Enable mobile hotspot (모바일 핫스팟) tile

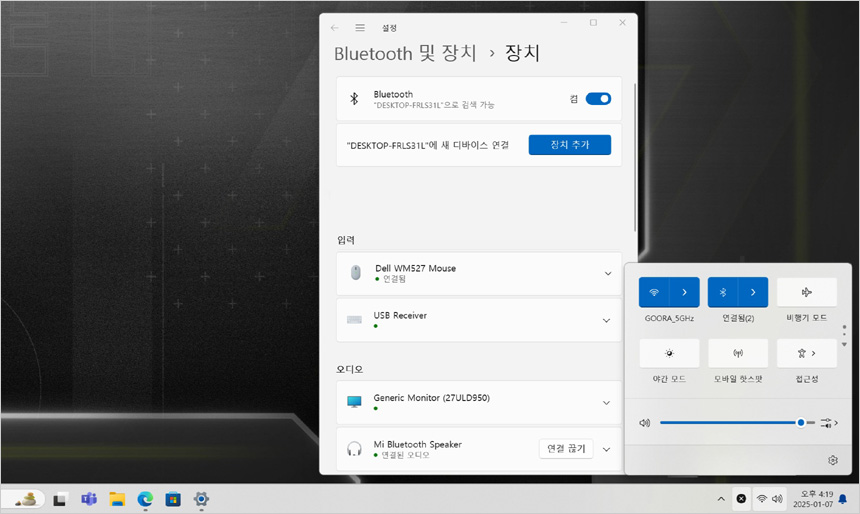(x=738, y=353)
